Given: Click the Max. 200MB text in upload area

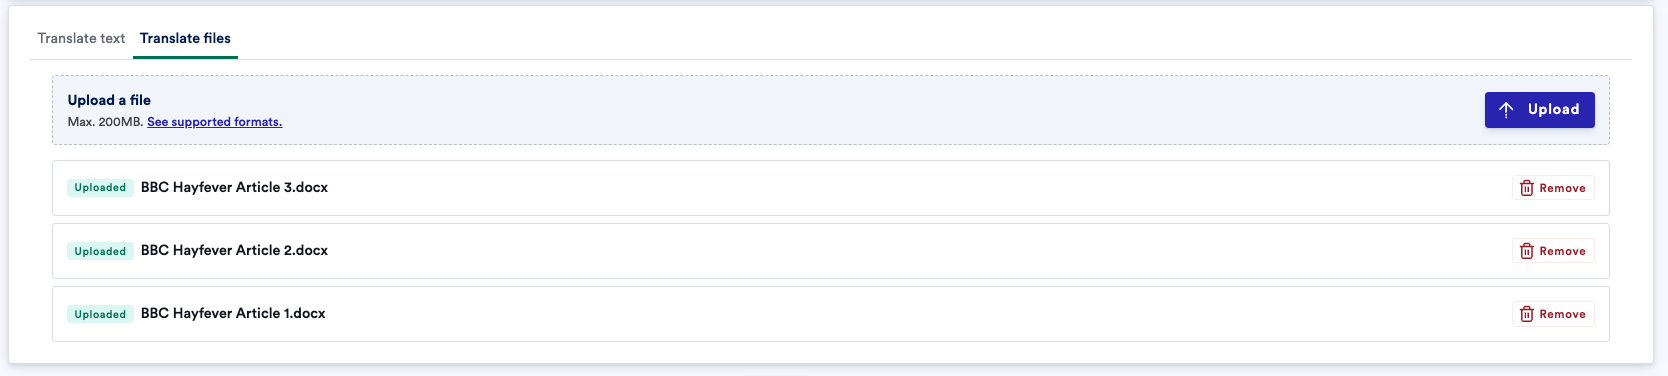Looking at the screenshot, I should (105, 122).
